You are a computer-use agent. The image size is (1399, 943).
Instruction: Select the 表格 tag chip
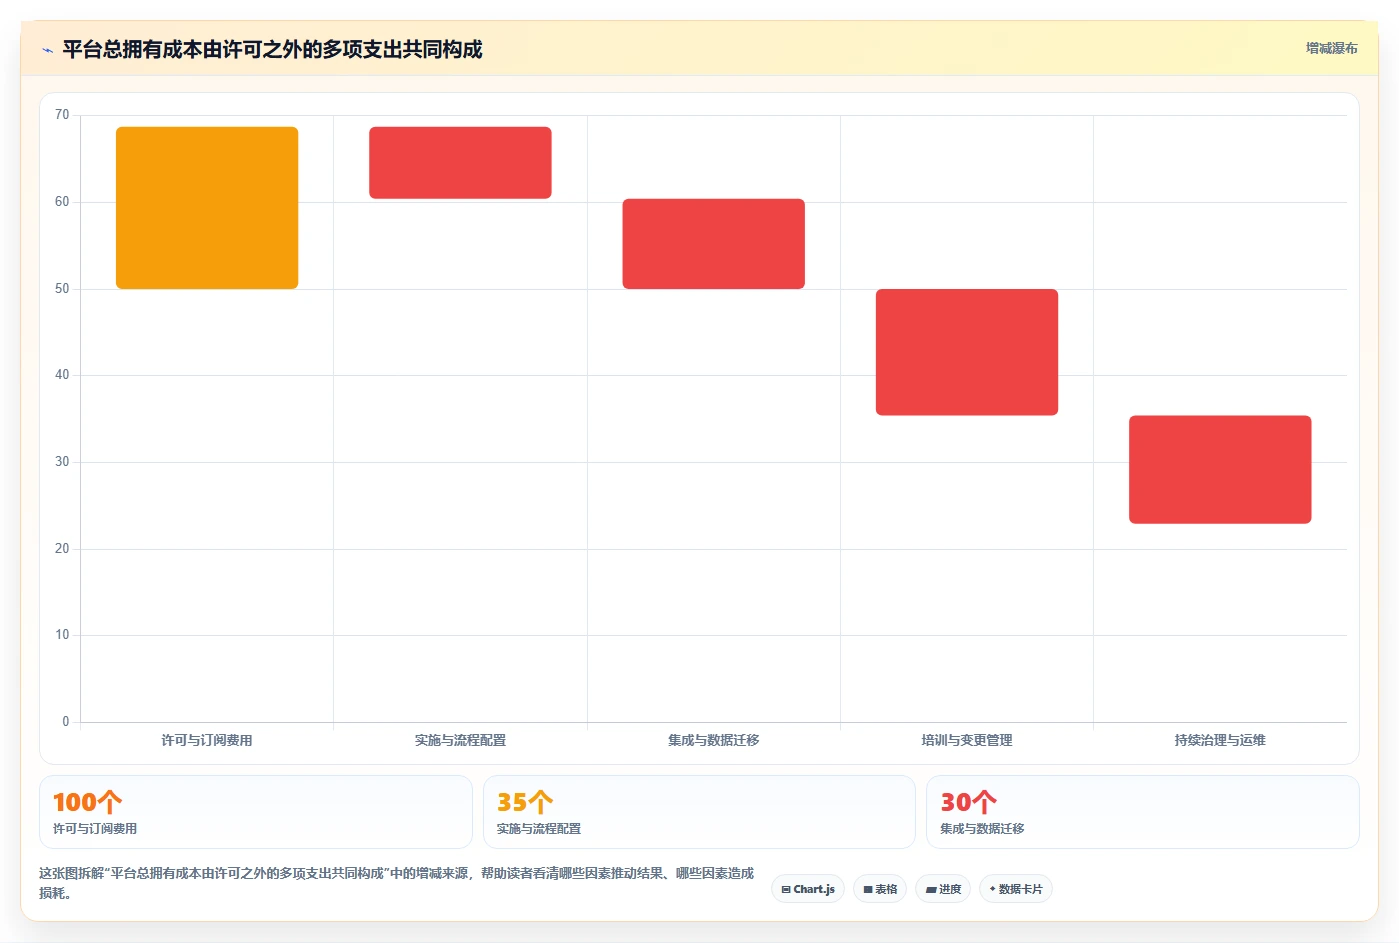click(880, 889)
